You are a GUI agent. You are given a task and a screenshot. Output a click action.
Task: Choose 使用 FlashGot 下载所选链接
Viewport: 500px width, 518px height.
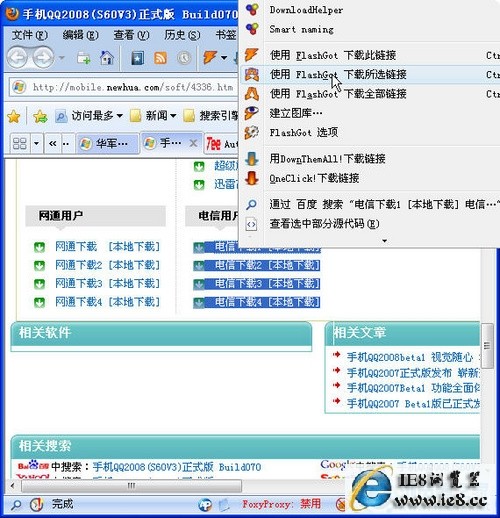point(369,74)
